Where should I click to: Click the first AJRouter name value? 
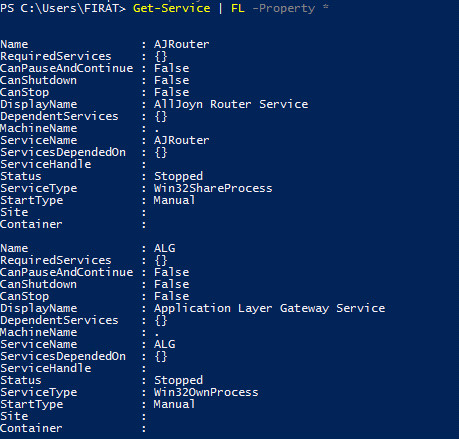coord(182,44)
